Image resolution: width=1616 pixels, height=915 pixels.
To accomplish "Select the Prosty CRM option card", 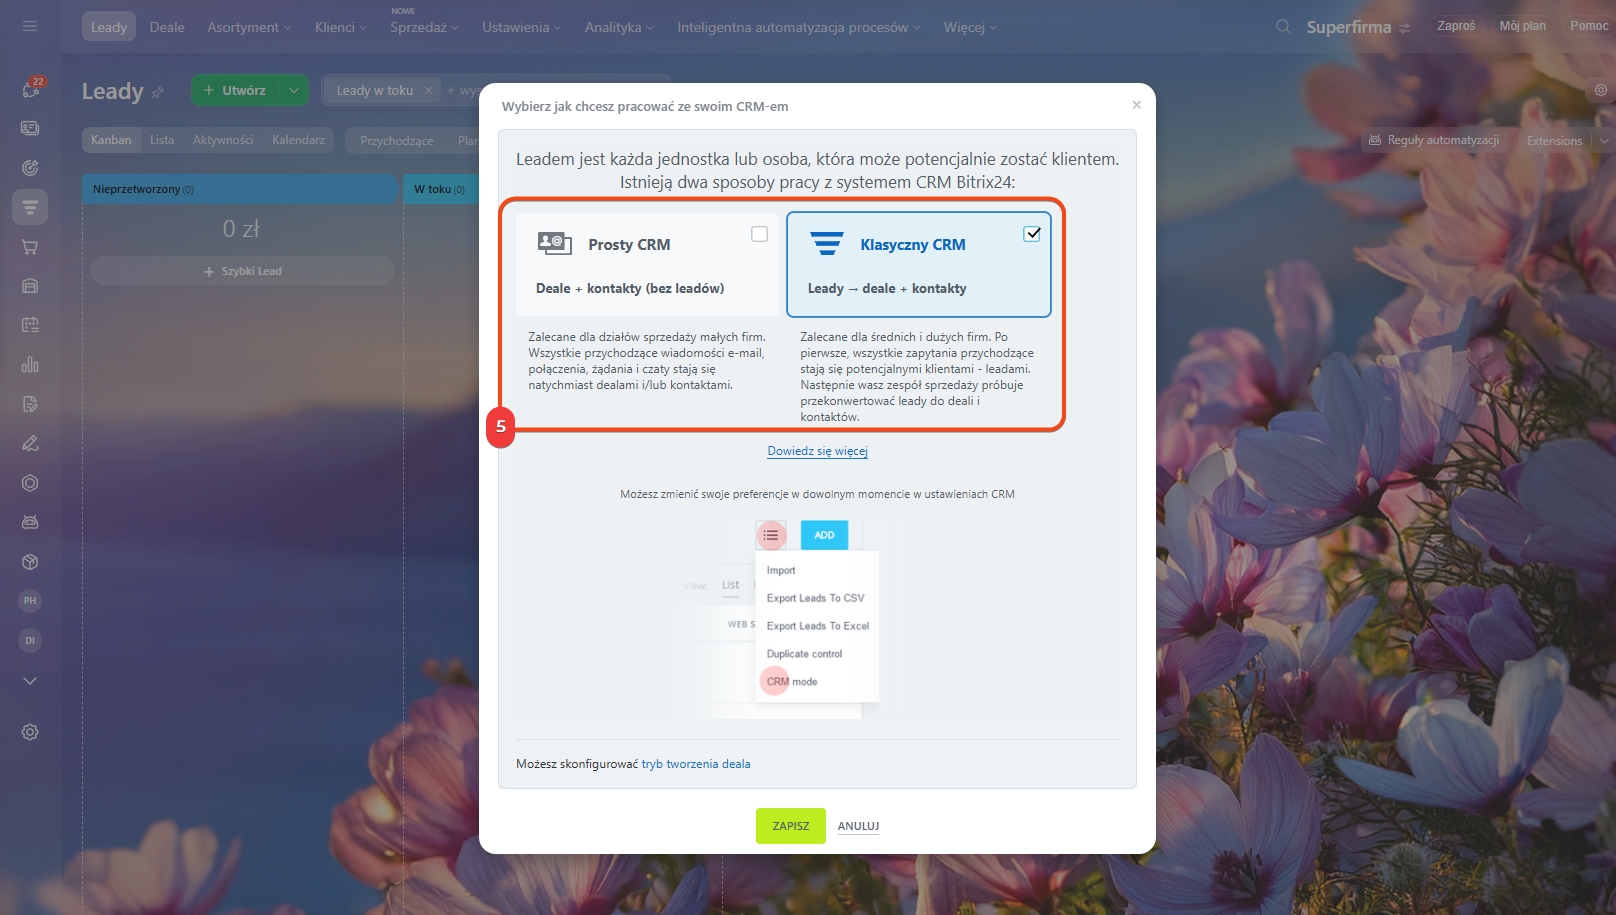I will coord(647,265).
